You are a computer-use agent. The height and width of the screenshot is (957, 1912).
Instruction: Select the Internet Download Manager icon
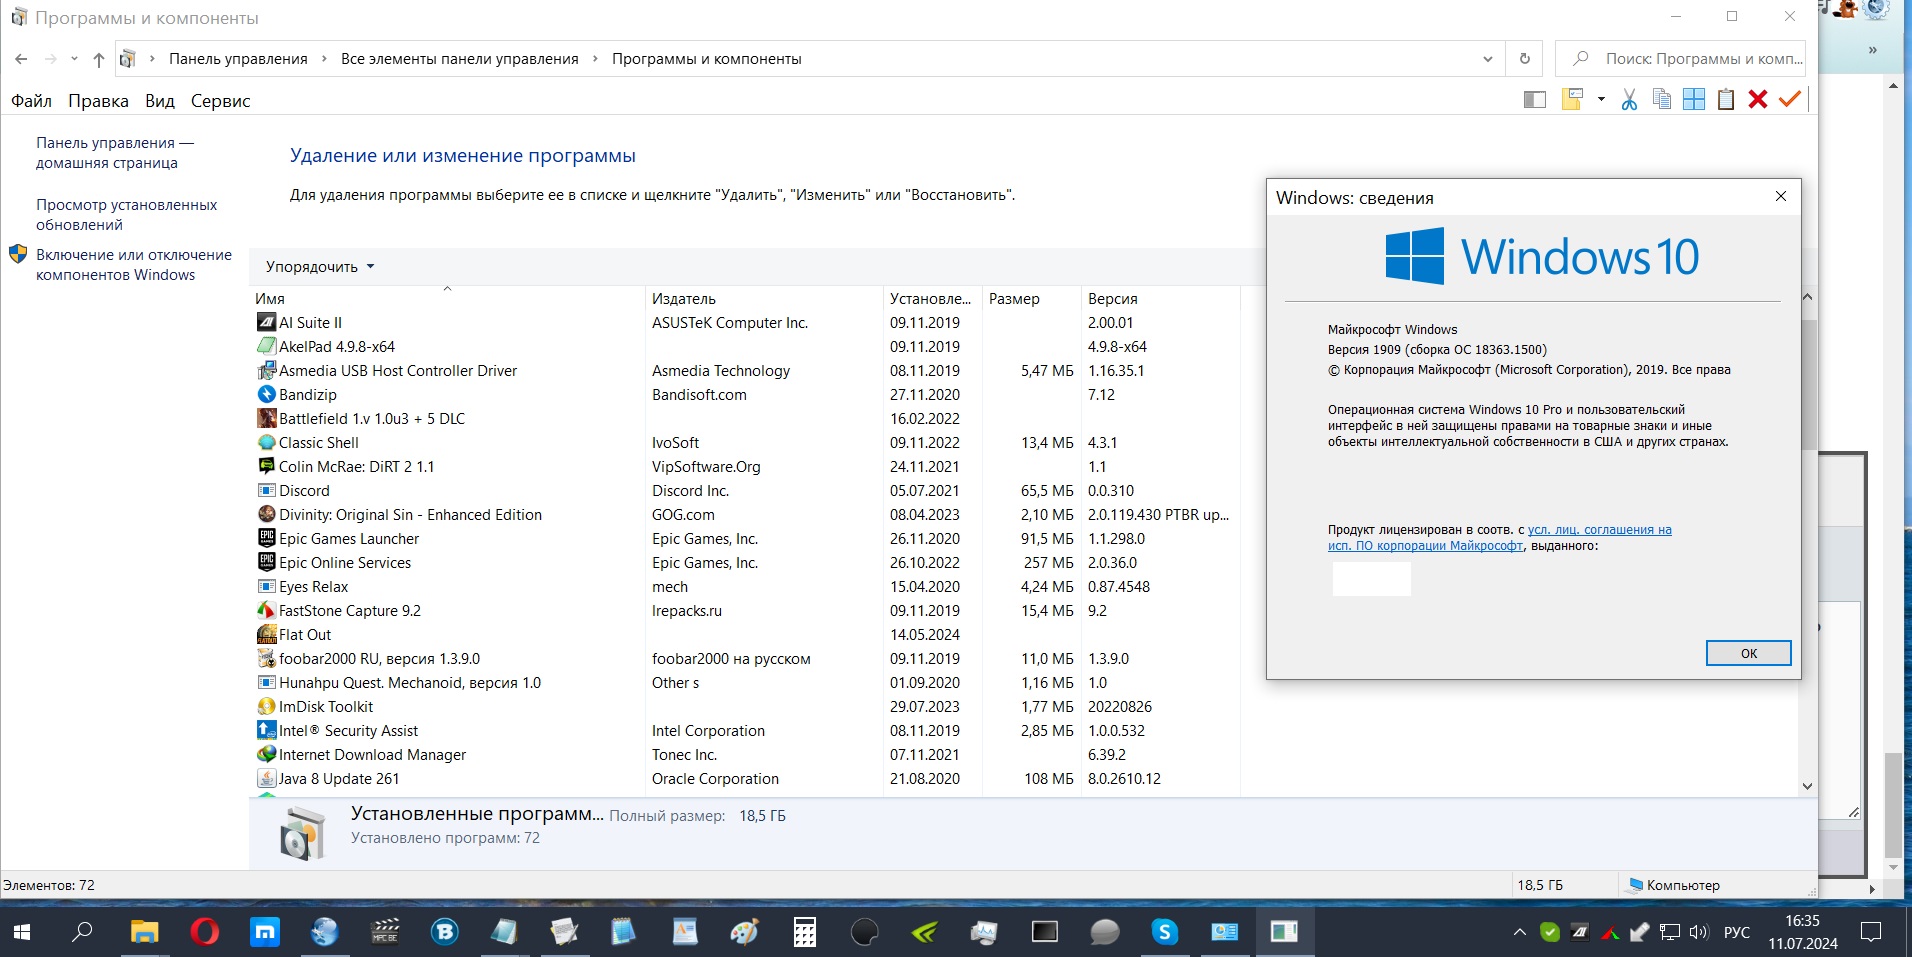[x=266, y=755]
